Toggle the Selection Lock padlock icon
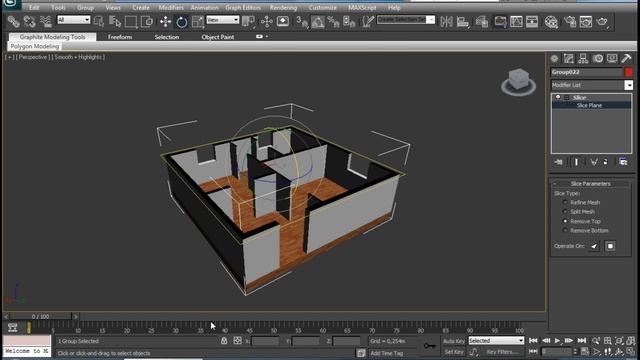The height and width of the screenshot is (360, 640). point(224,340)
